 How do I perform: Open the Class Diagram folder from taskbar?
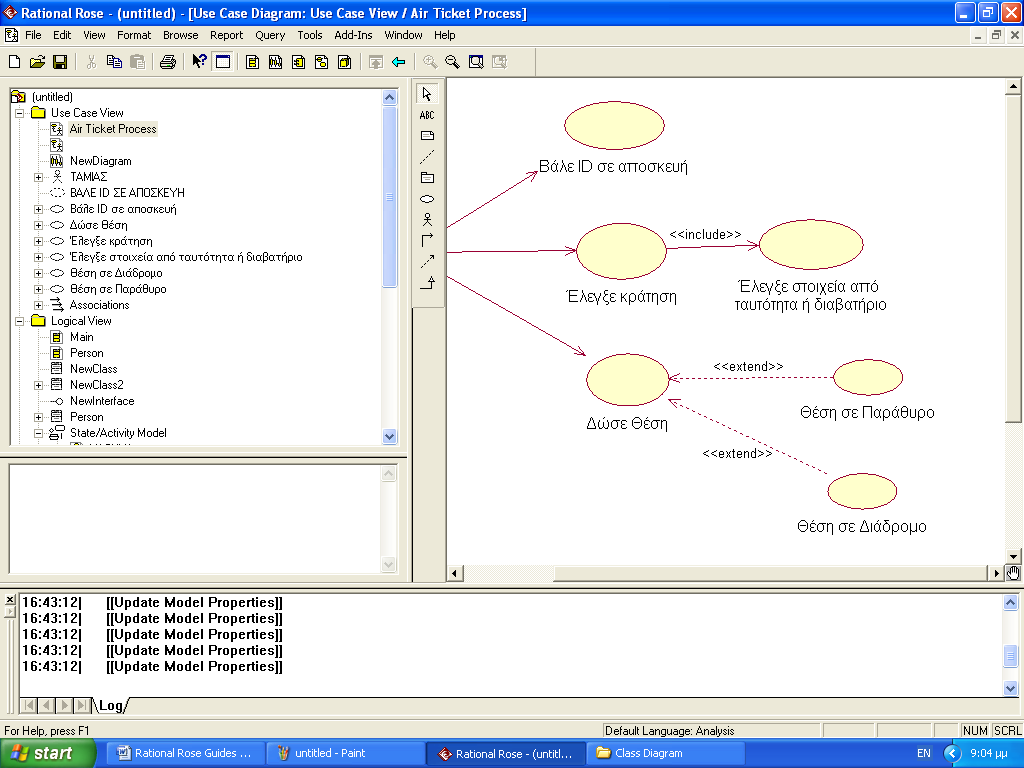(x=665, y=754)
